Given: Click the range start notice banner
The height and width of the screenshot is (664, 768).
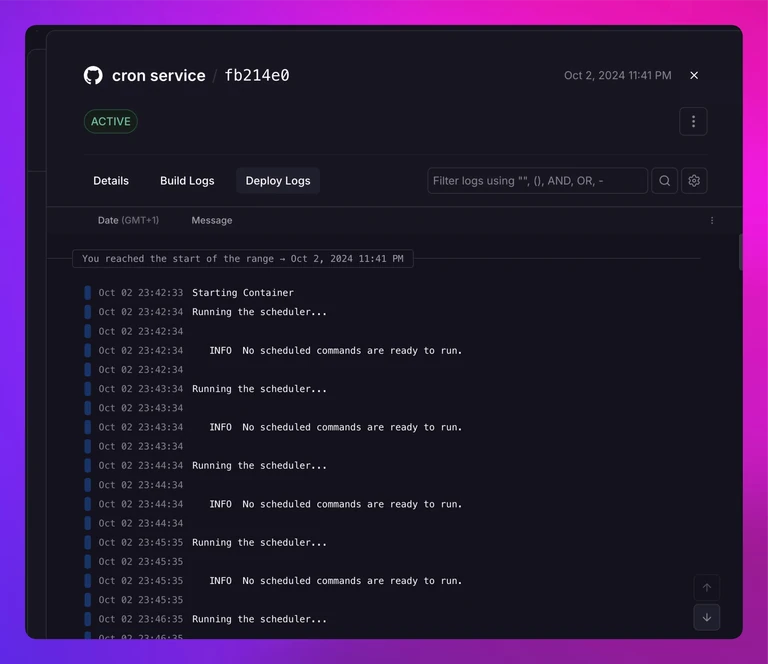Looking at the screenshot, I should tap(242, 259).
